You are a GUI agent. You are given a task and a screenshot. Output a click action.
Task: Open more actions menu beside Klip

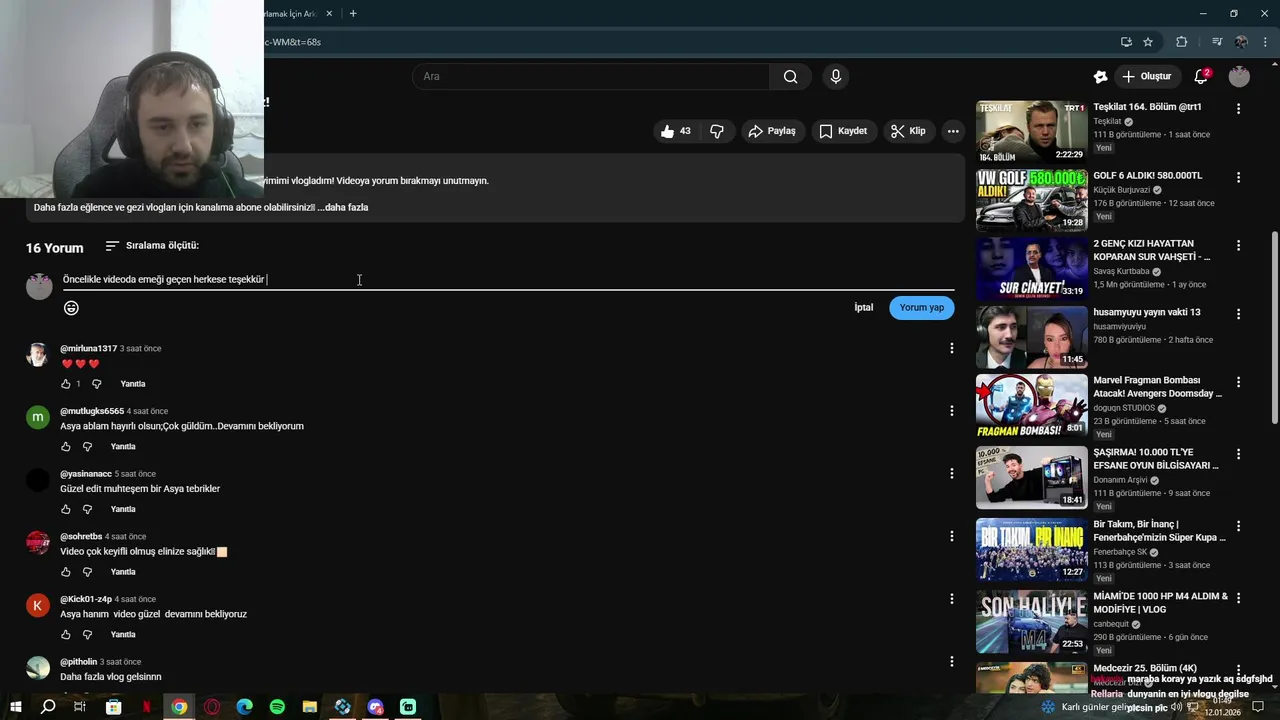953,131
